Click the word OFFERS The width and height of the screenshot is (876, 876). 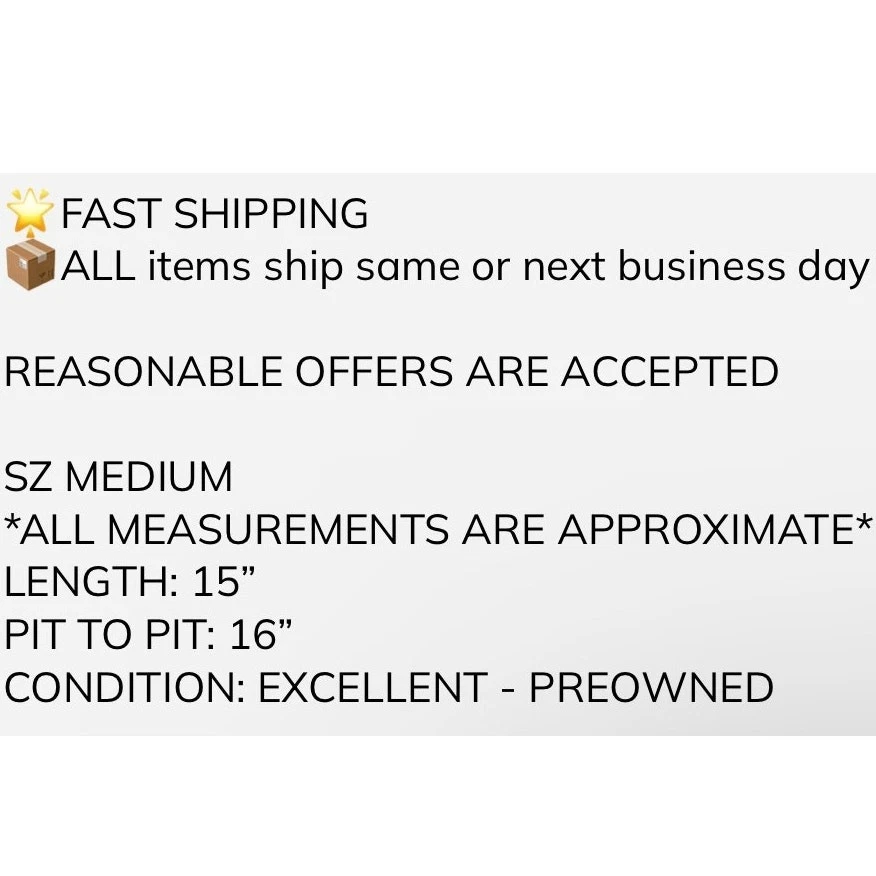[x=374, y=372]
